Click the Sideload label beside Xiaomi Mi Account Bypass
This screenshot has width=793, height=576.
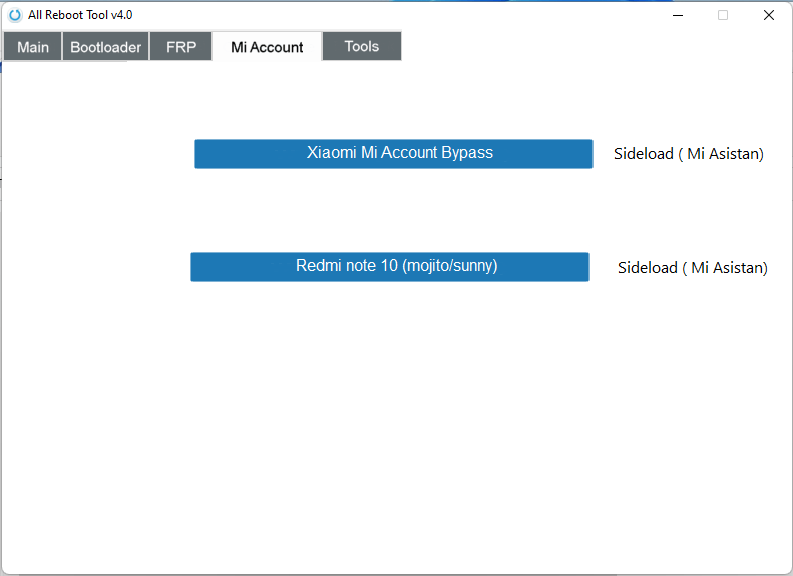tap(688, 154)
